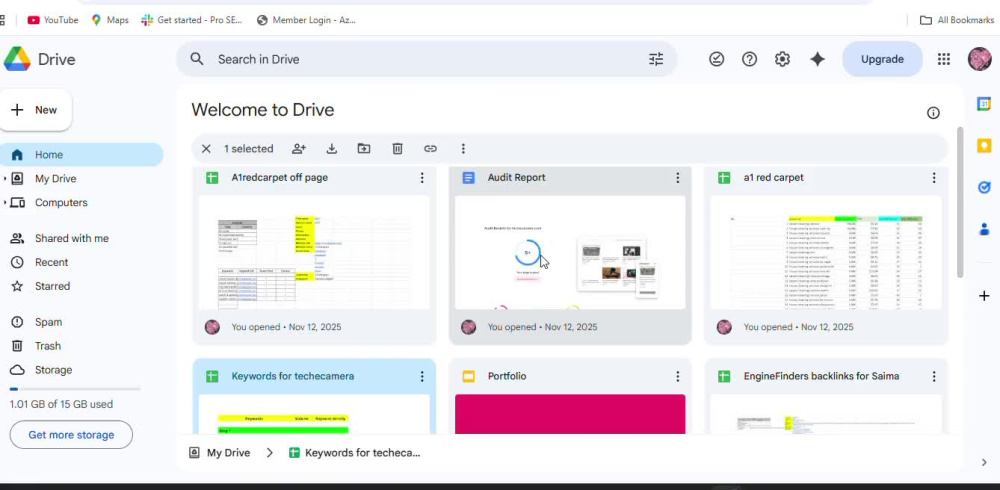This screenshot has width=1000, height=490.
Task: Click My Drive in the breadcrumb
Action: [220, 453]
